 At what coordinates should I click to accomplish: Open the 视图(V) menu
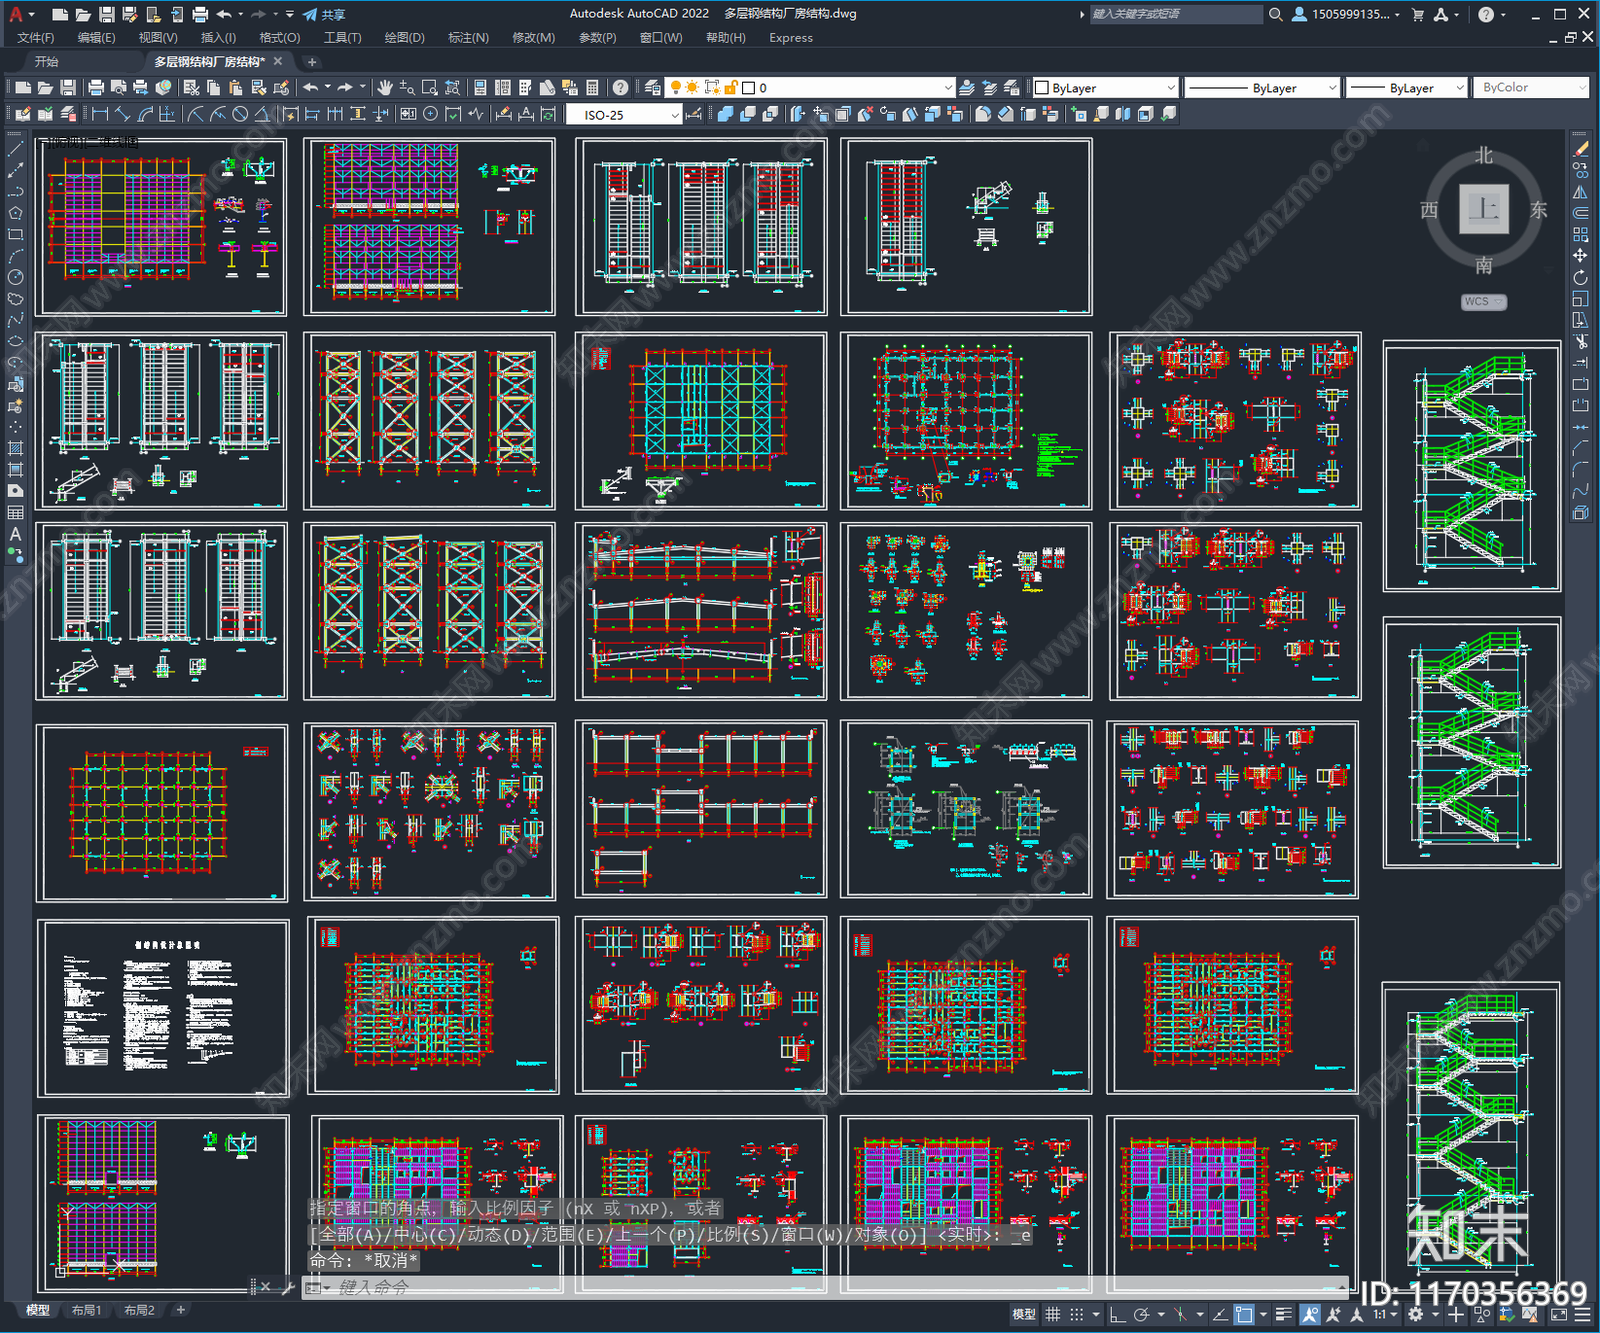tap(158, 38)
